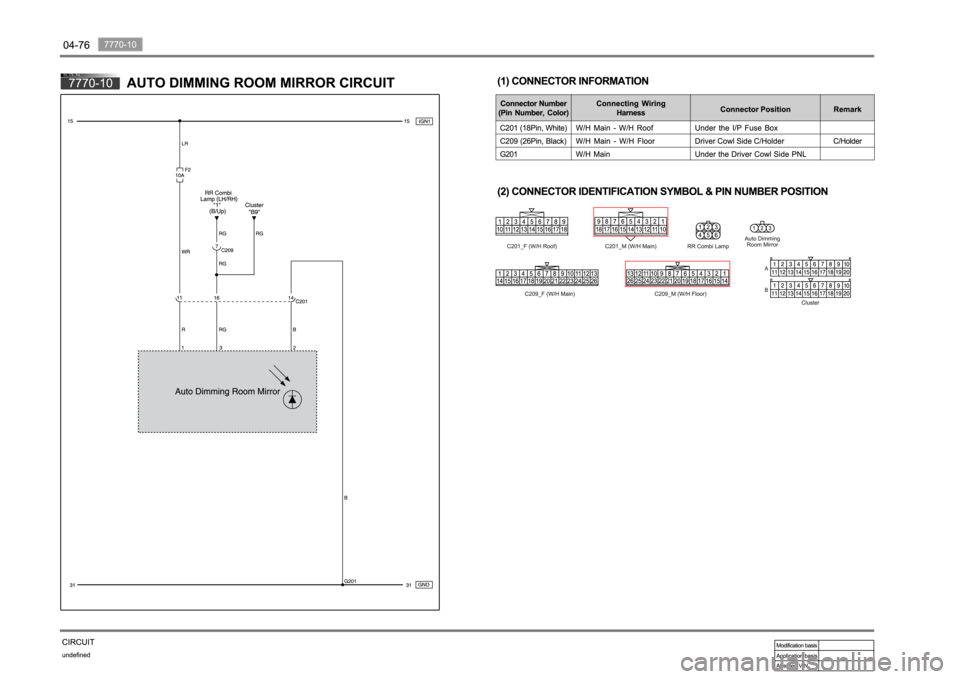Click the photodiode symbol inside the mirror block
960x679 pixels.
[x=291, y=398]
